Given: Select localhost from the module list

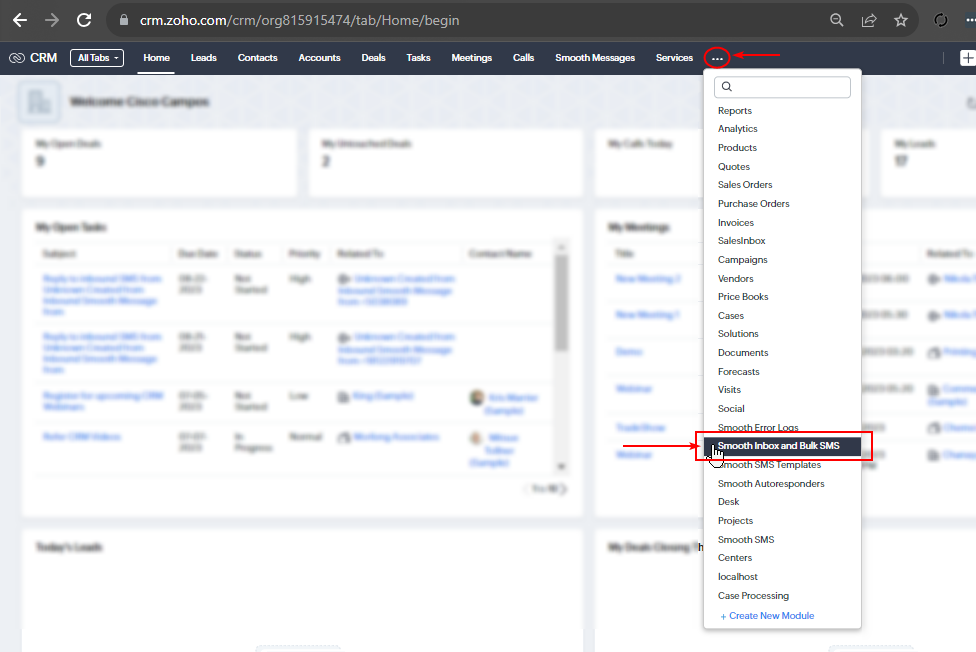Looking at the screenshot, I should (738, 577).
